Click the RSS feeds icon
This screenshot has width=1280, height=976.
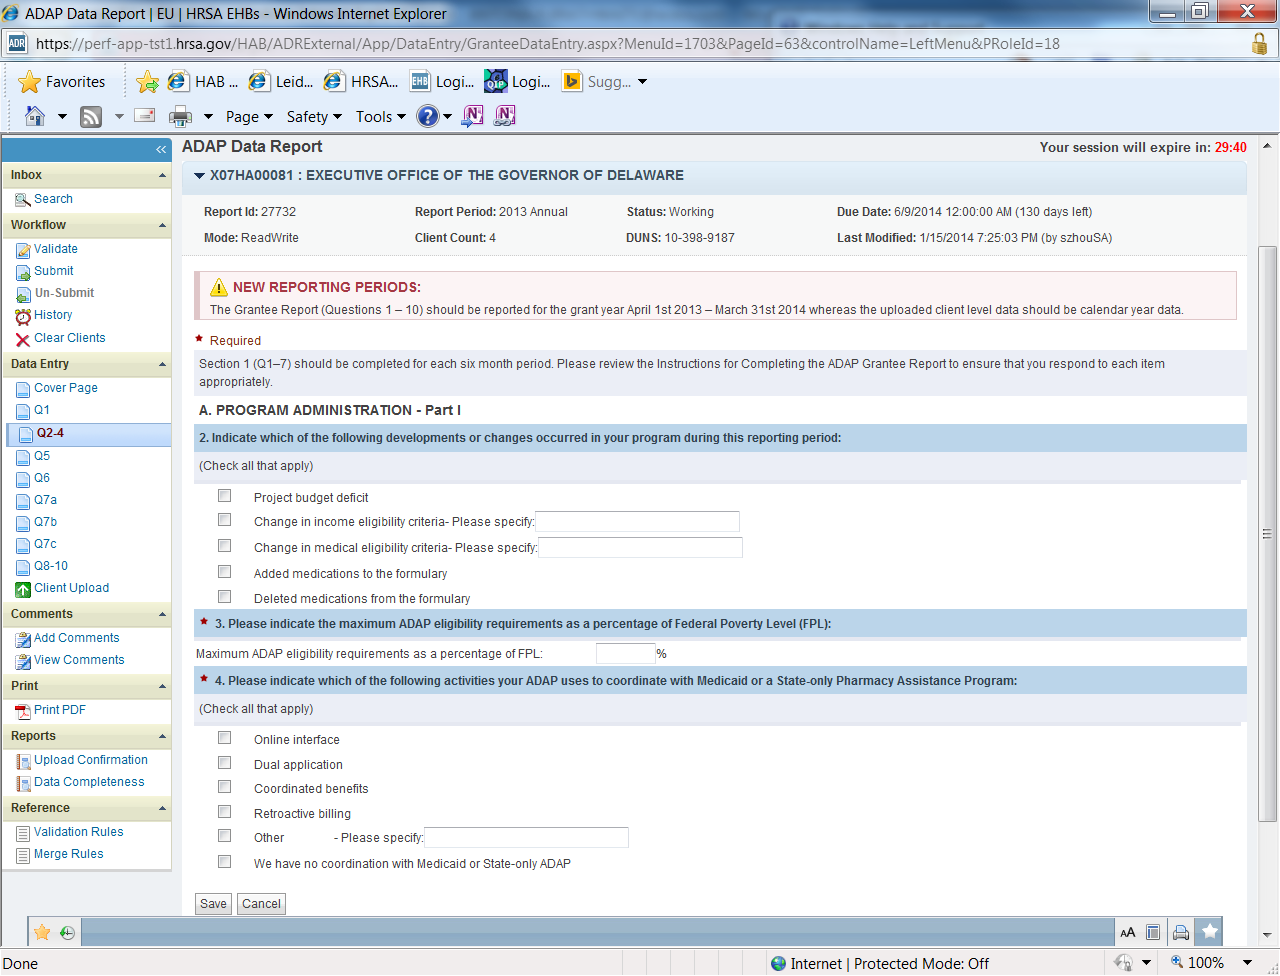click(91, 116)
